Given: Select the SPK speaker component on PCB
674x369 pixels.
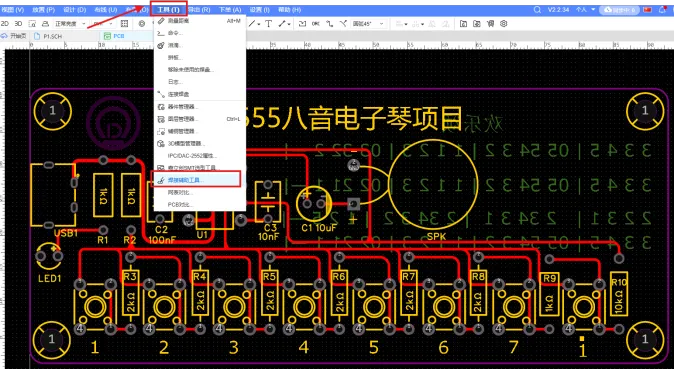Looking at the screenshot, I should pos(432,184).
